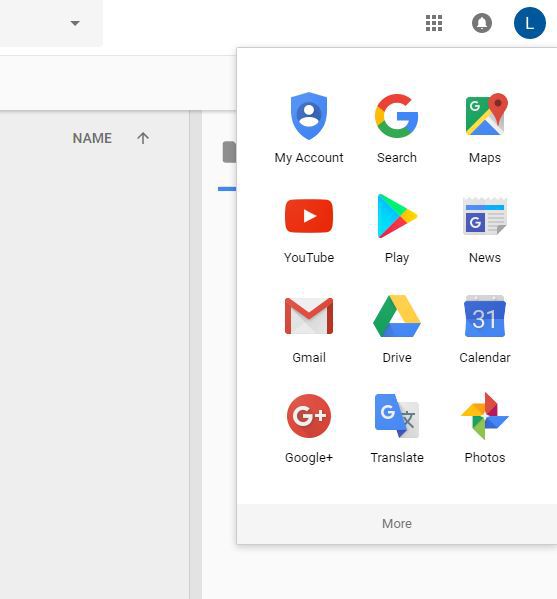Open Google Maps app icon

(x=485, y=128)
